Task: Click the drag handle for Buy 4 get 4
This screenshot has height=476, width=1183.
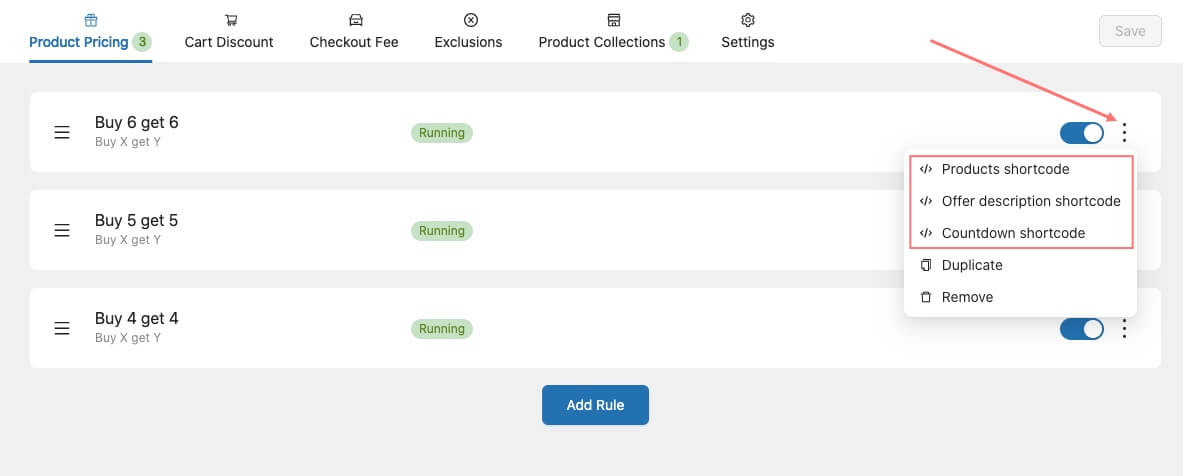Action: point(62,328)
